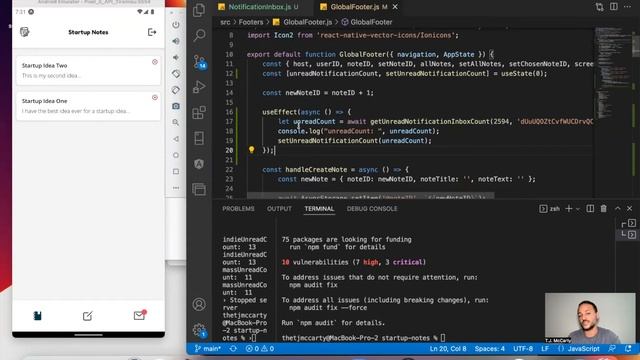This screenshot has height=360, width=640.
Task: Click line number 16 in the gutter
Action: pos(229,112)
